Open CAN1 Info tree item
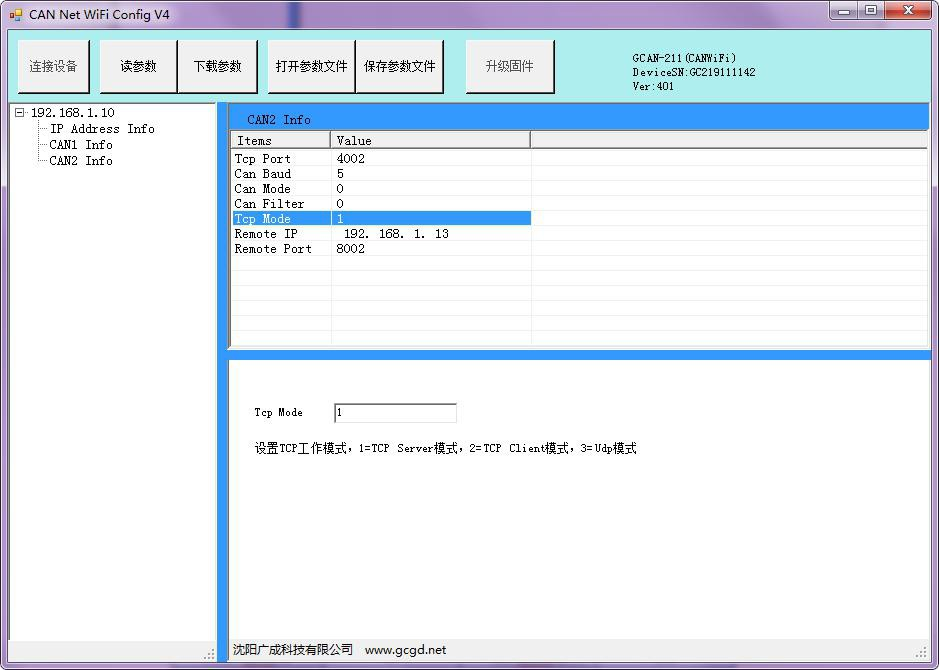The image size is (939, 670). point(81,145)
